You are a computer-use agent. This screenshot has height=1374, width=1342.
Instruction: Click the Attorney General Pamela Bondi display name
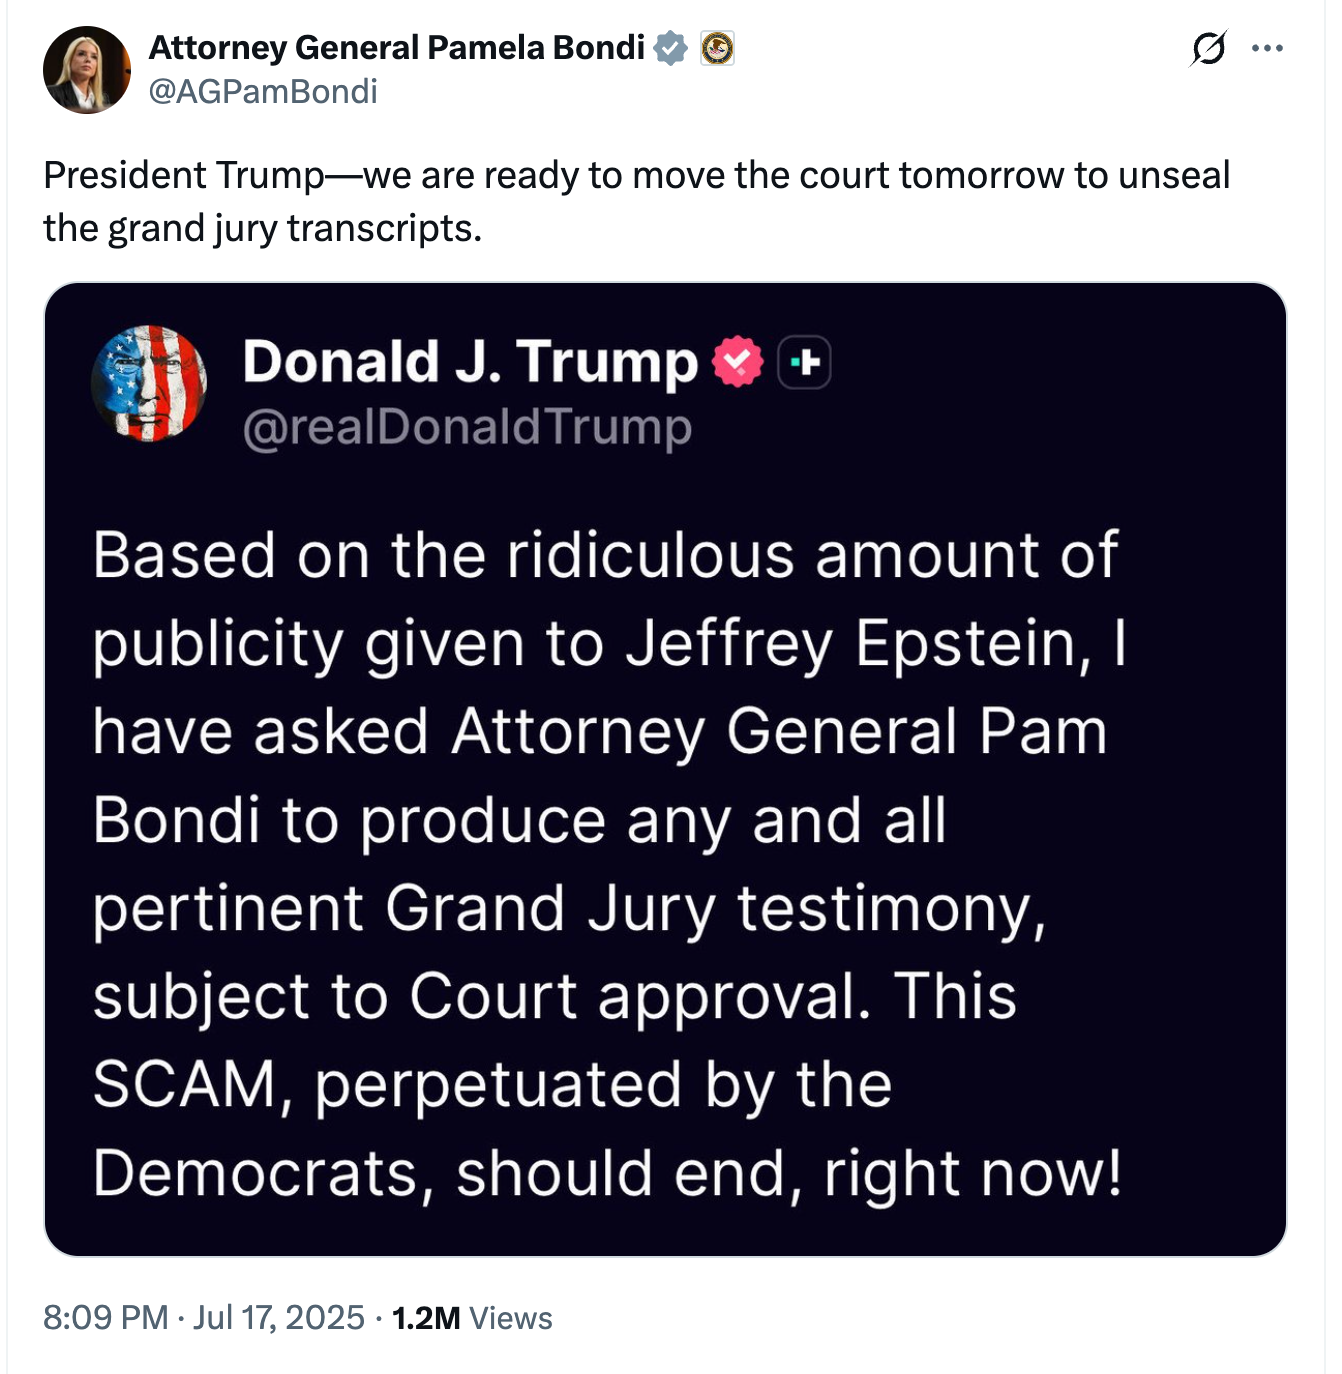[397, 47]
